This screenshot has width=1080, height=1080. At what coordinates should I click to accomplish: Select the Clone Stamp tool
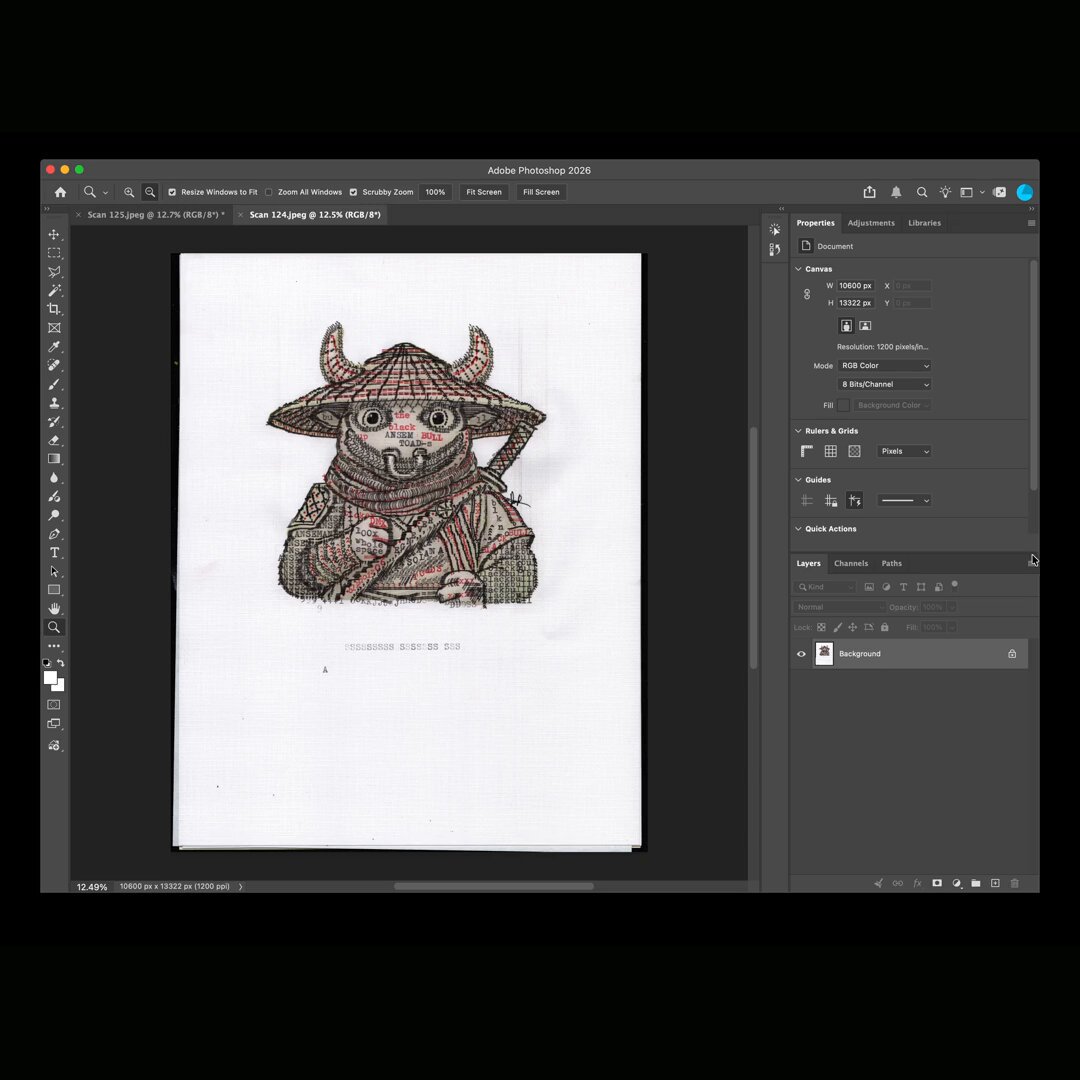[x=54, y=403]
